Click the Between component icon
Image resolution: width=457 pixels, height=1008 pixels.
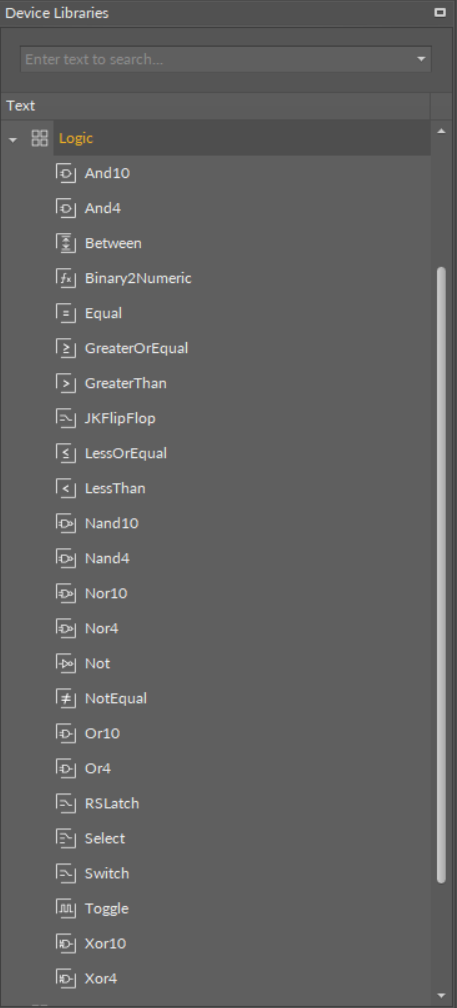[66, 244]
